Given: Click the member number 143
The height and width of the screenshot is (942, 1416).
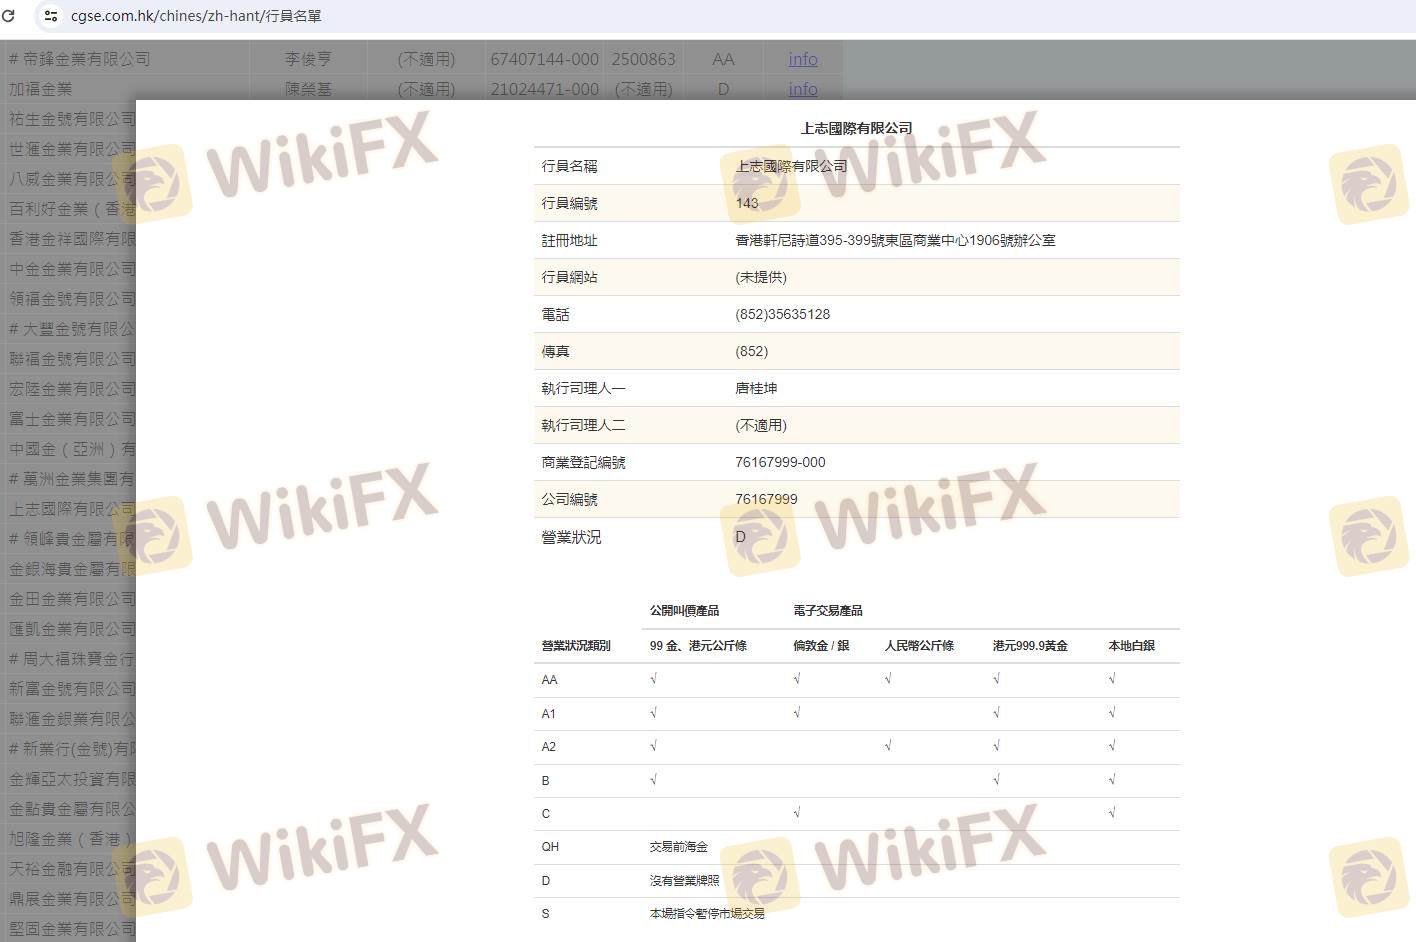Looking at the screenshot, I should tap(747, 203).
